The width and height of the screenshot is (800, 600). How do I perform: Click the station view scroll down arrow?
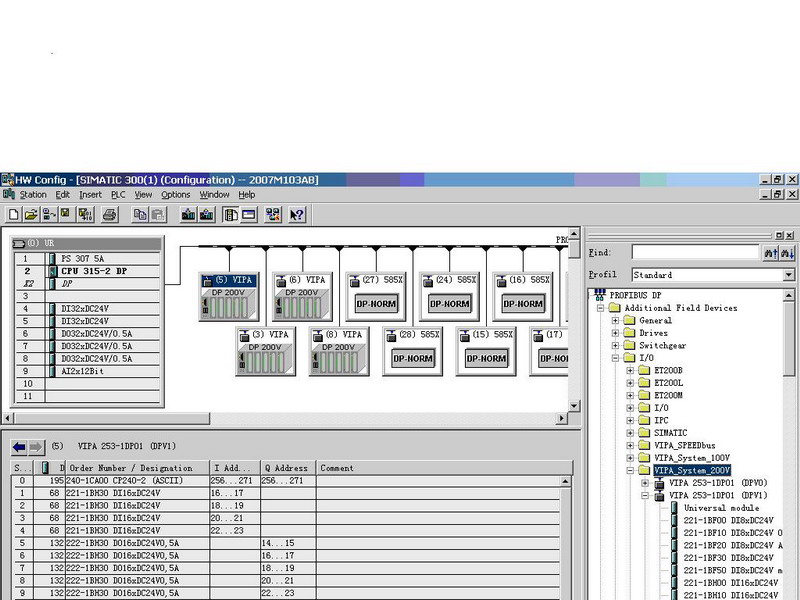coord(574,406)
